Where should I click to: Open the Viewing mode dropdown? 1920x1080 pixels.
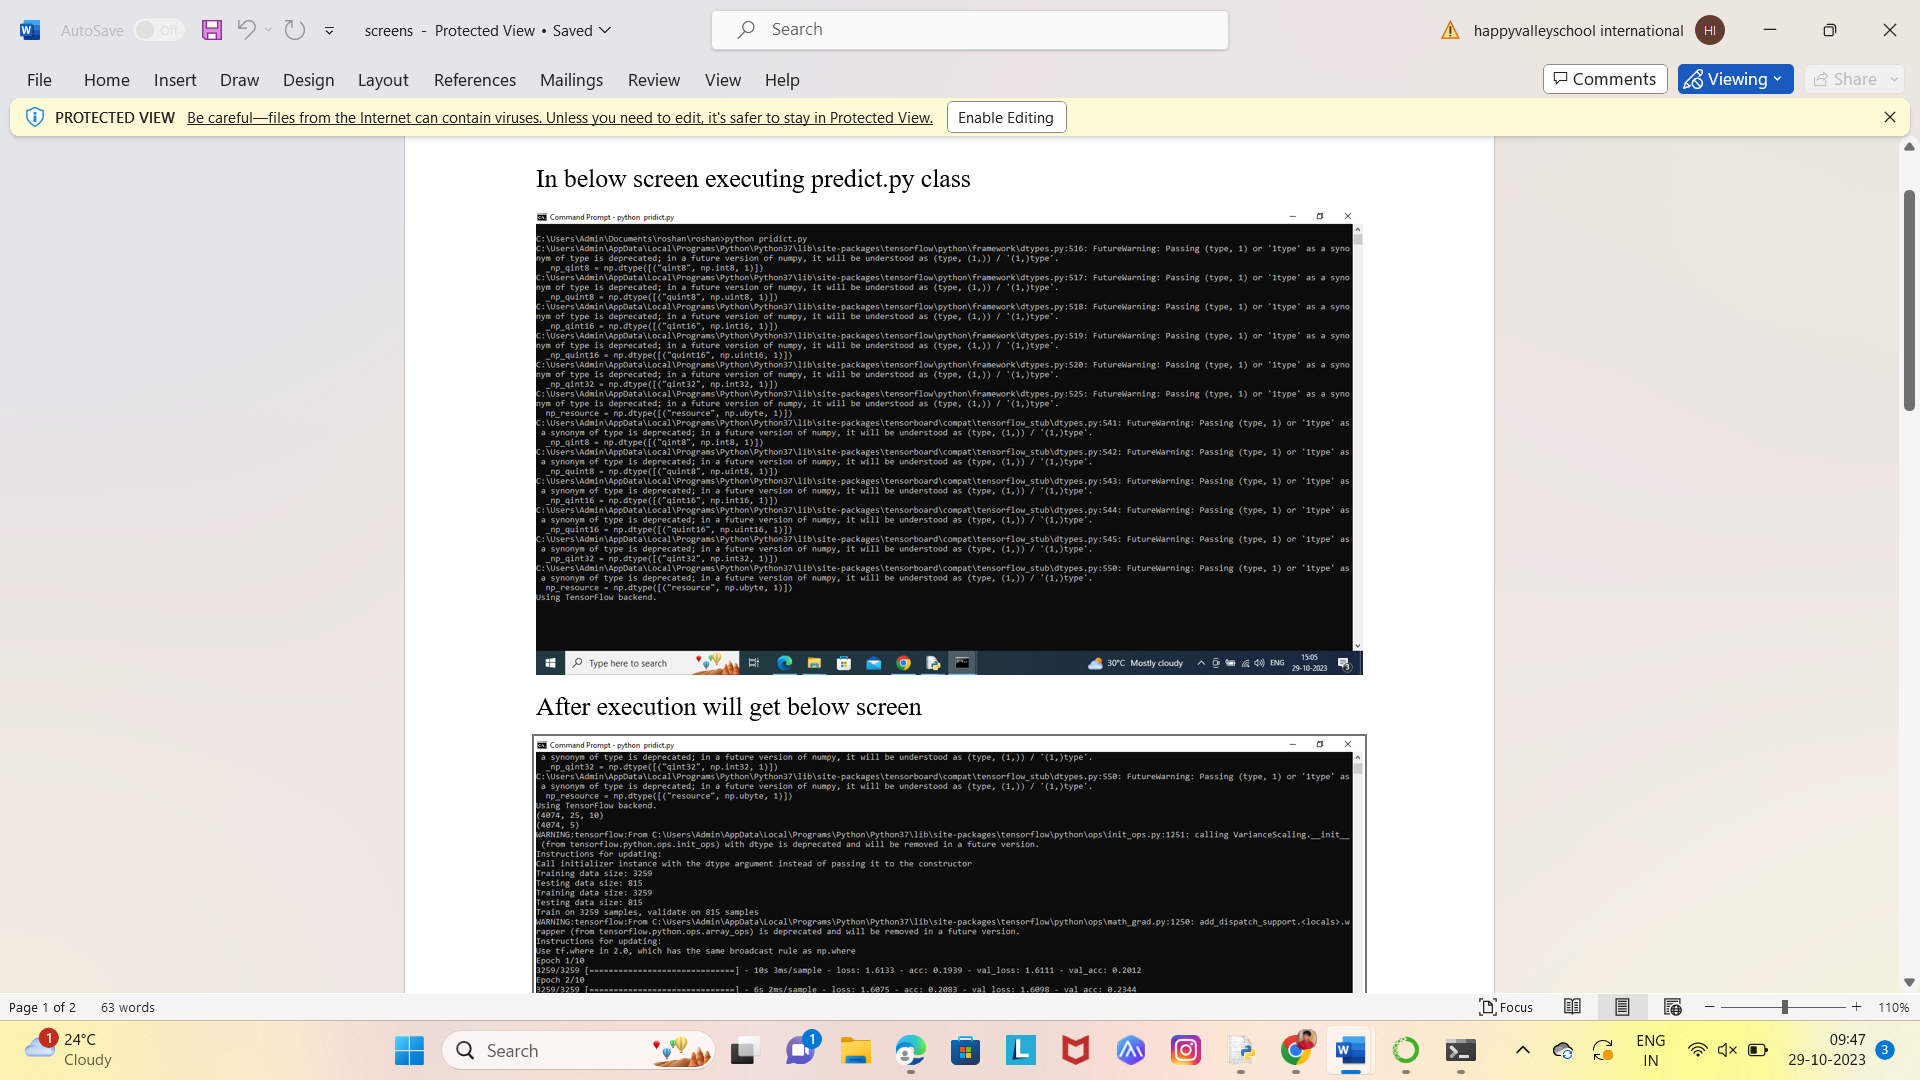[1735, 79]
